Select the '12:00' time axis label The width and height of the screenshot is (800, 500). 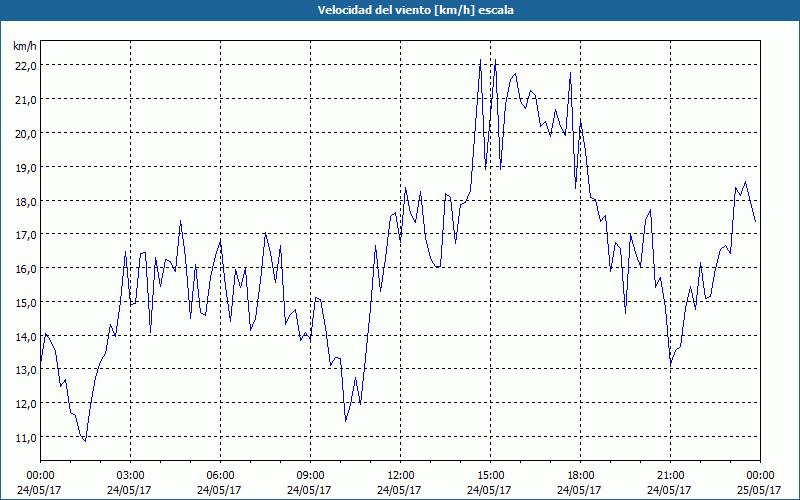[x=401, y=476]
